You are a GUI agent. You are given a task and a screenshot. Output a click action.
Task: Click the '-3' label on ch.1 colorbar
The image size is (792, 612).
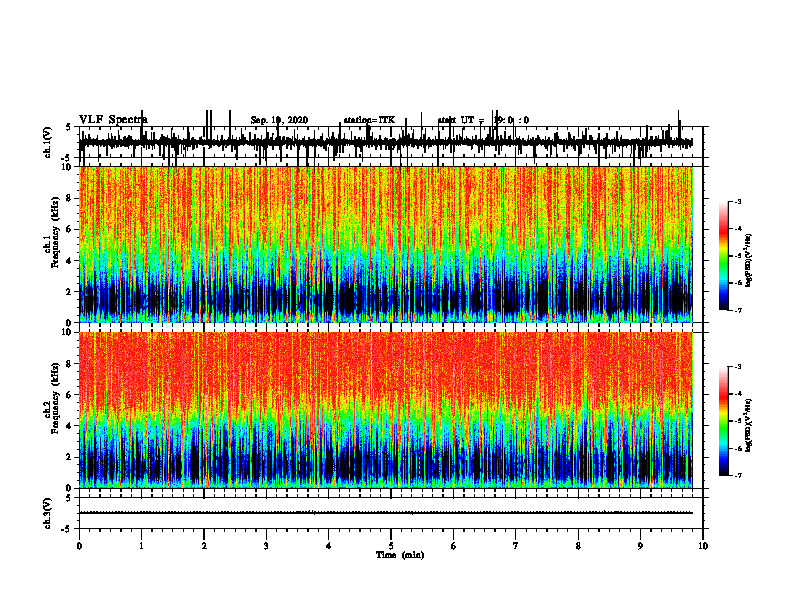click(738, 202)
